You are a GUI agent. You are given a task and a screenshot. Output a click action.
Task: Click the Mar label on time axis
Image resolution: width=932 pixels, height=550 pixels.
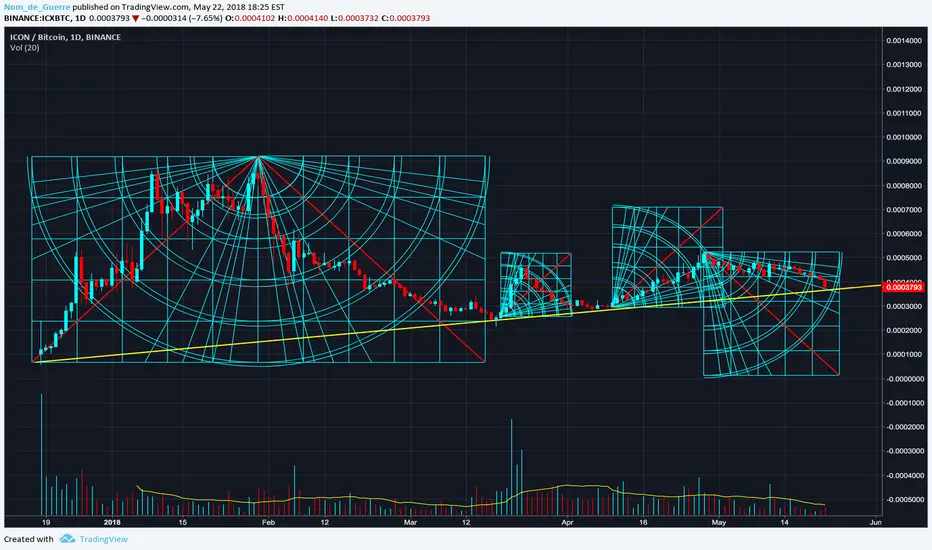tap(410, 523)
